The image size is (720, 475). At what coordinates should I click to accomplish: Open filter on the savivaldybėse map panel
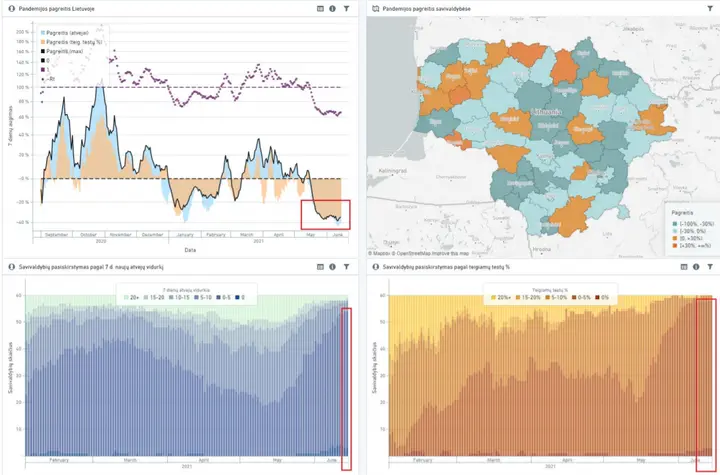(x=710, y=9)
